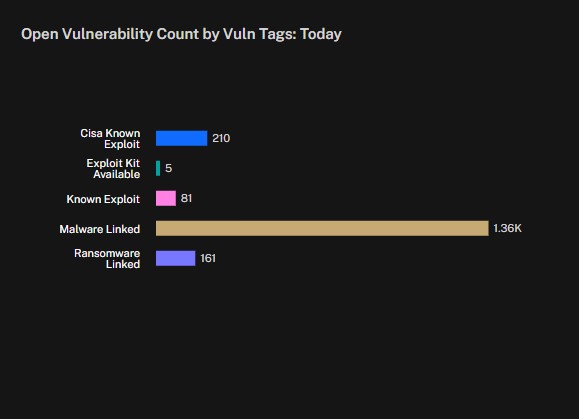Click the Known Exploit category label

103,199
